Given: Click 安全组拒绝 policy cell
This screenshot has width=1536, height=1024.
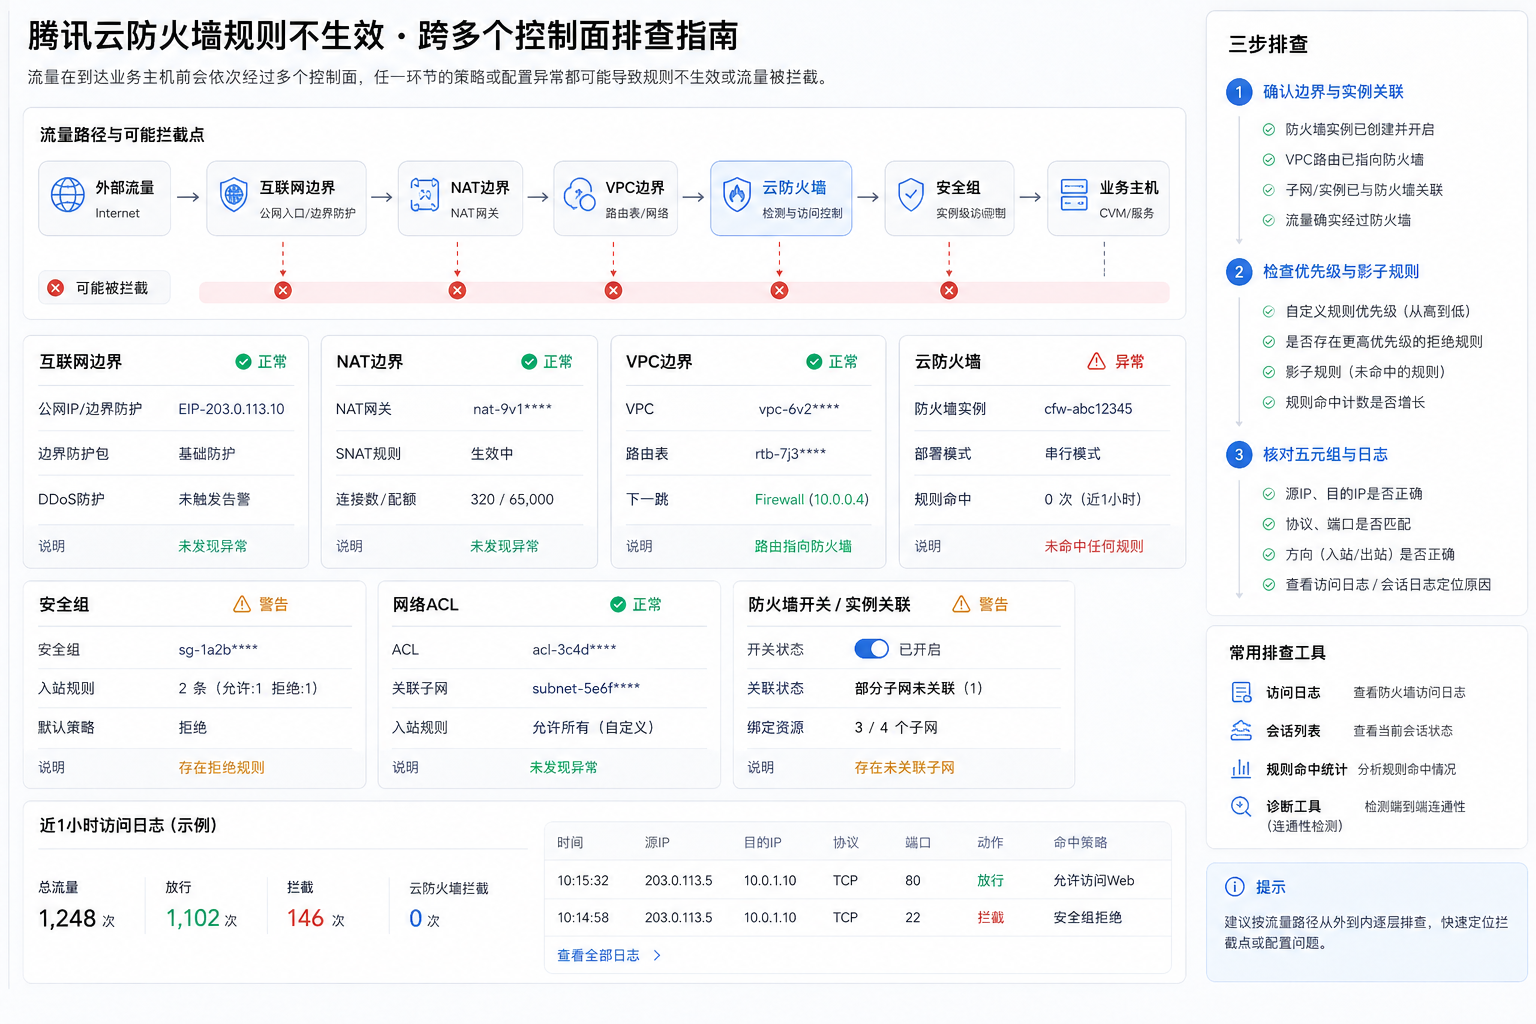Looking at the screenshot, I should pyautogui.click(x=1087, y=918).
